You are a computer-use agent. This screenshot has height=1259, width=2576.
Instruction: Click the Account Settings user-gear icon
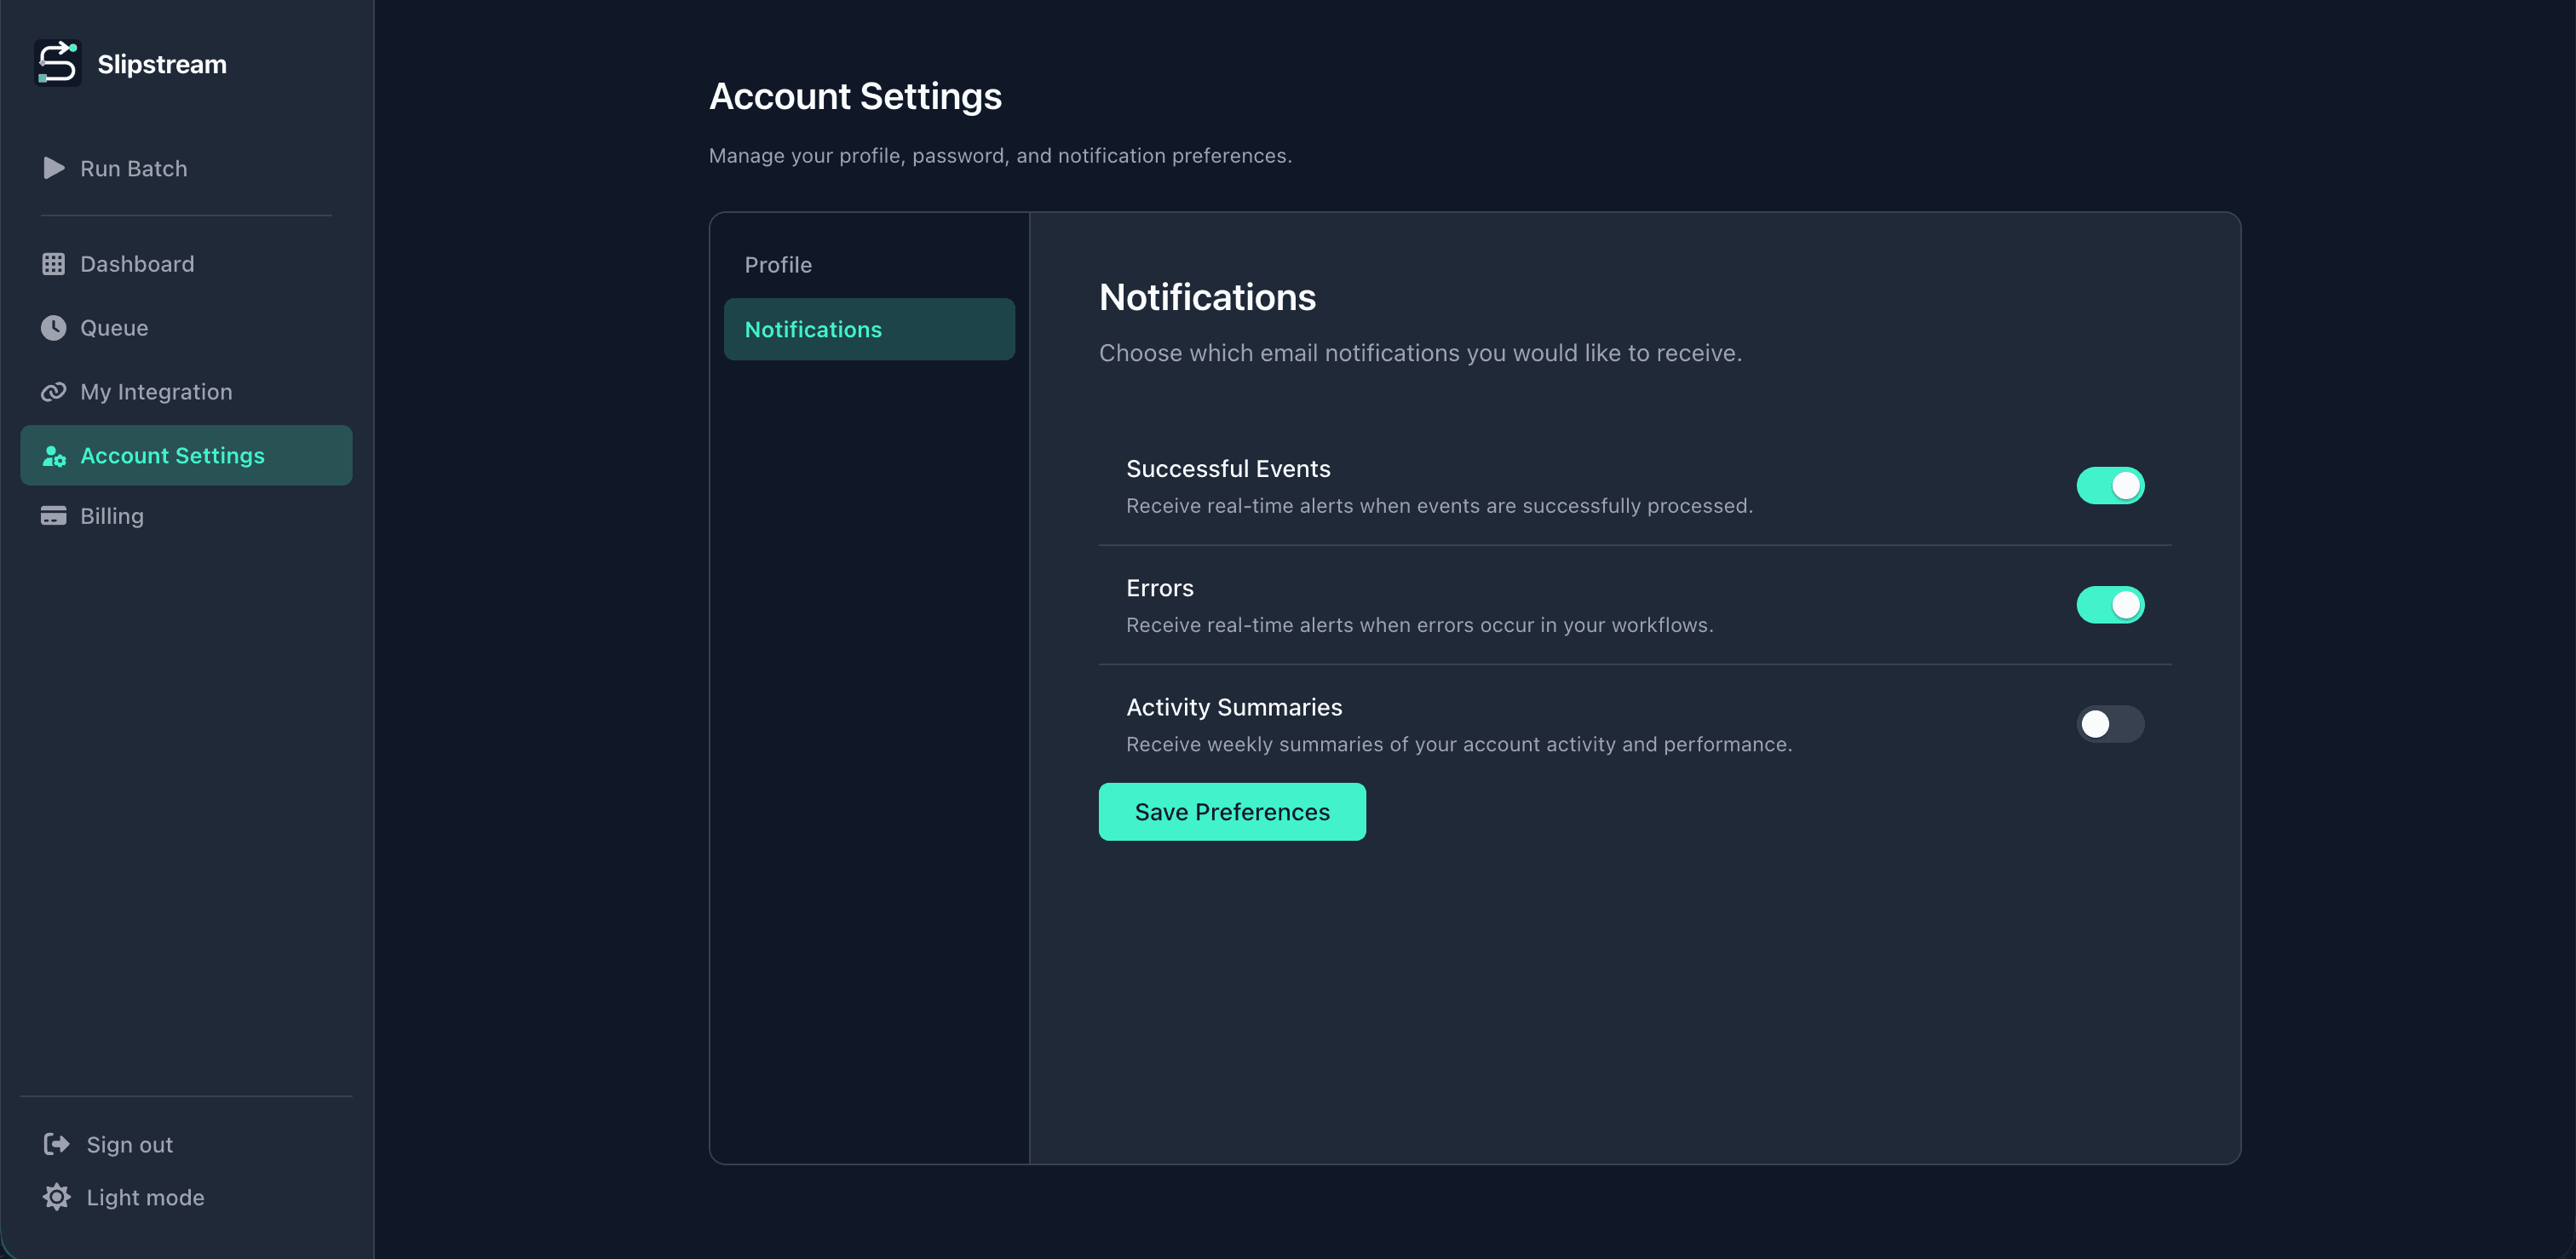(x=54, y=456)
